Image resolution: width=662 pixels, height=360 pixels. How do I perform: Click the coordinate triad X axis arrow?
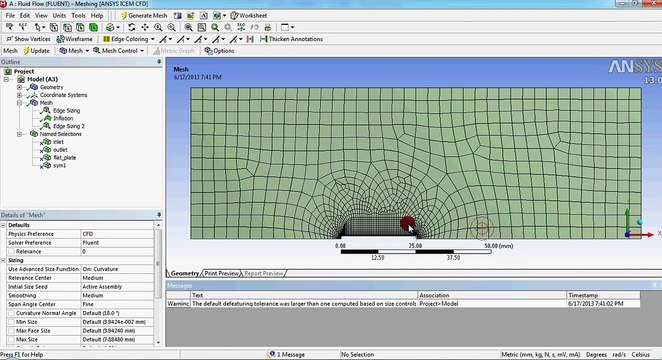pos(643,235)
